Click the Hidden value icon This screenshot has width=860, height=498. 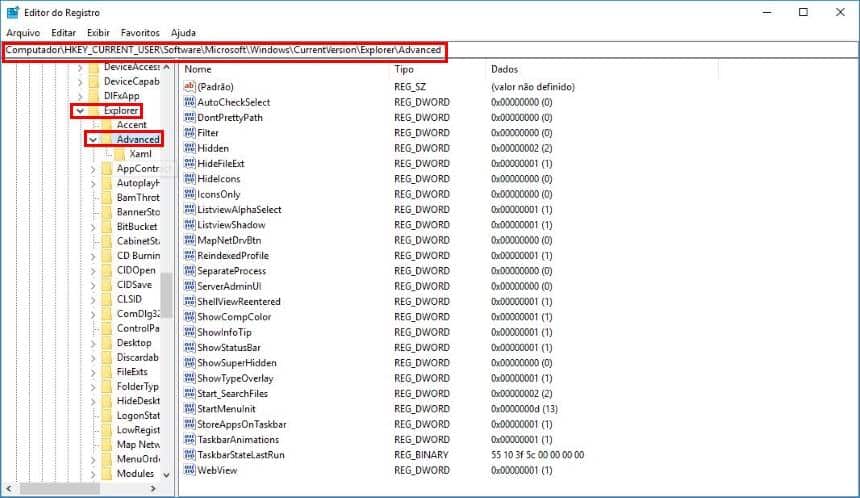(x=190, y=148)
